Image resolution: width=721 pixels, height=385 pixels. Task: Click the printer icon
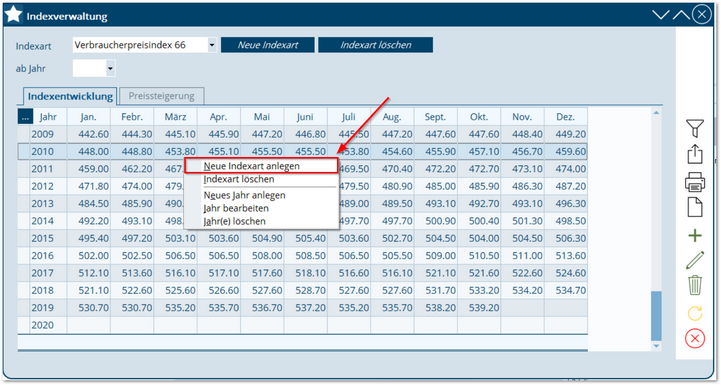695,182
